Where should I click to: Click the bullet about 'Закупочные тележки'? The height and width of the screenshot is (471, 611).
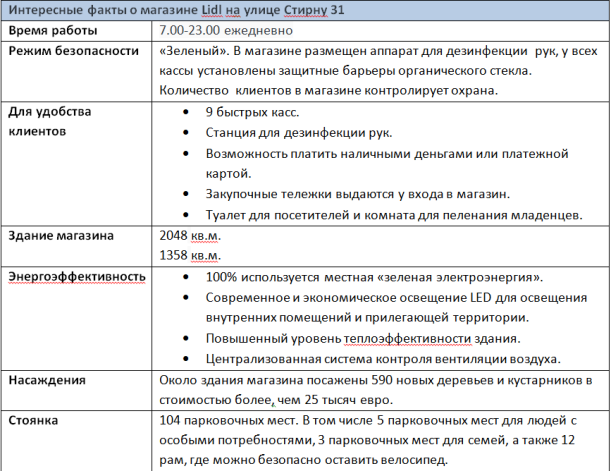click(x=359, y=193)
